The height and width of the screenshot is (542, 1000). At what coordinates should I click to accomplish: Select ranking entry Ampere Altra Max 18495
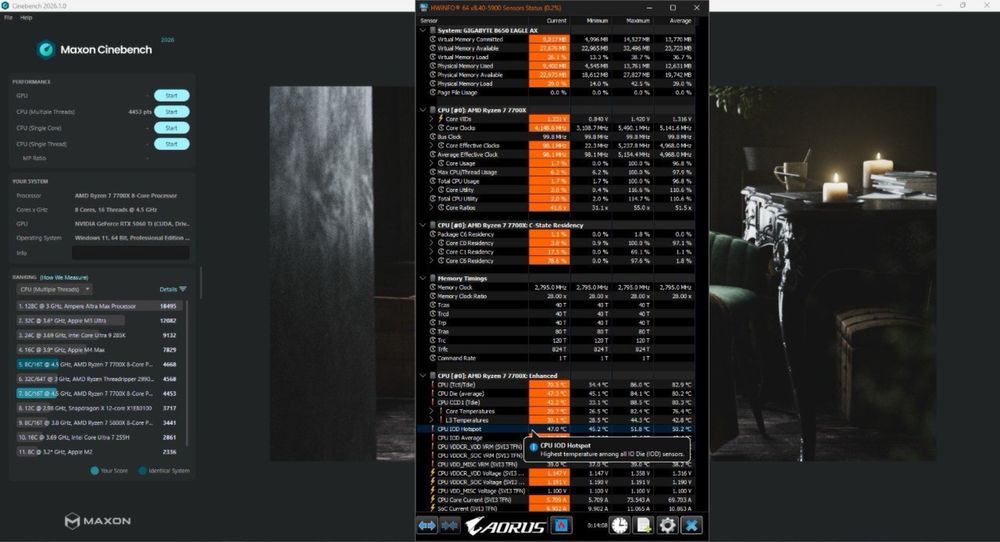click(x=98, y=306)
